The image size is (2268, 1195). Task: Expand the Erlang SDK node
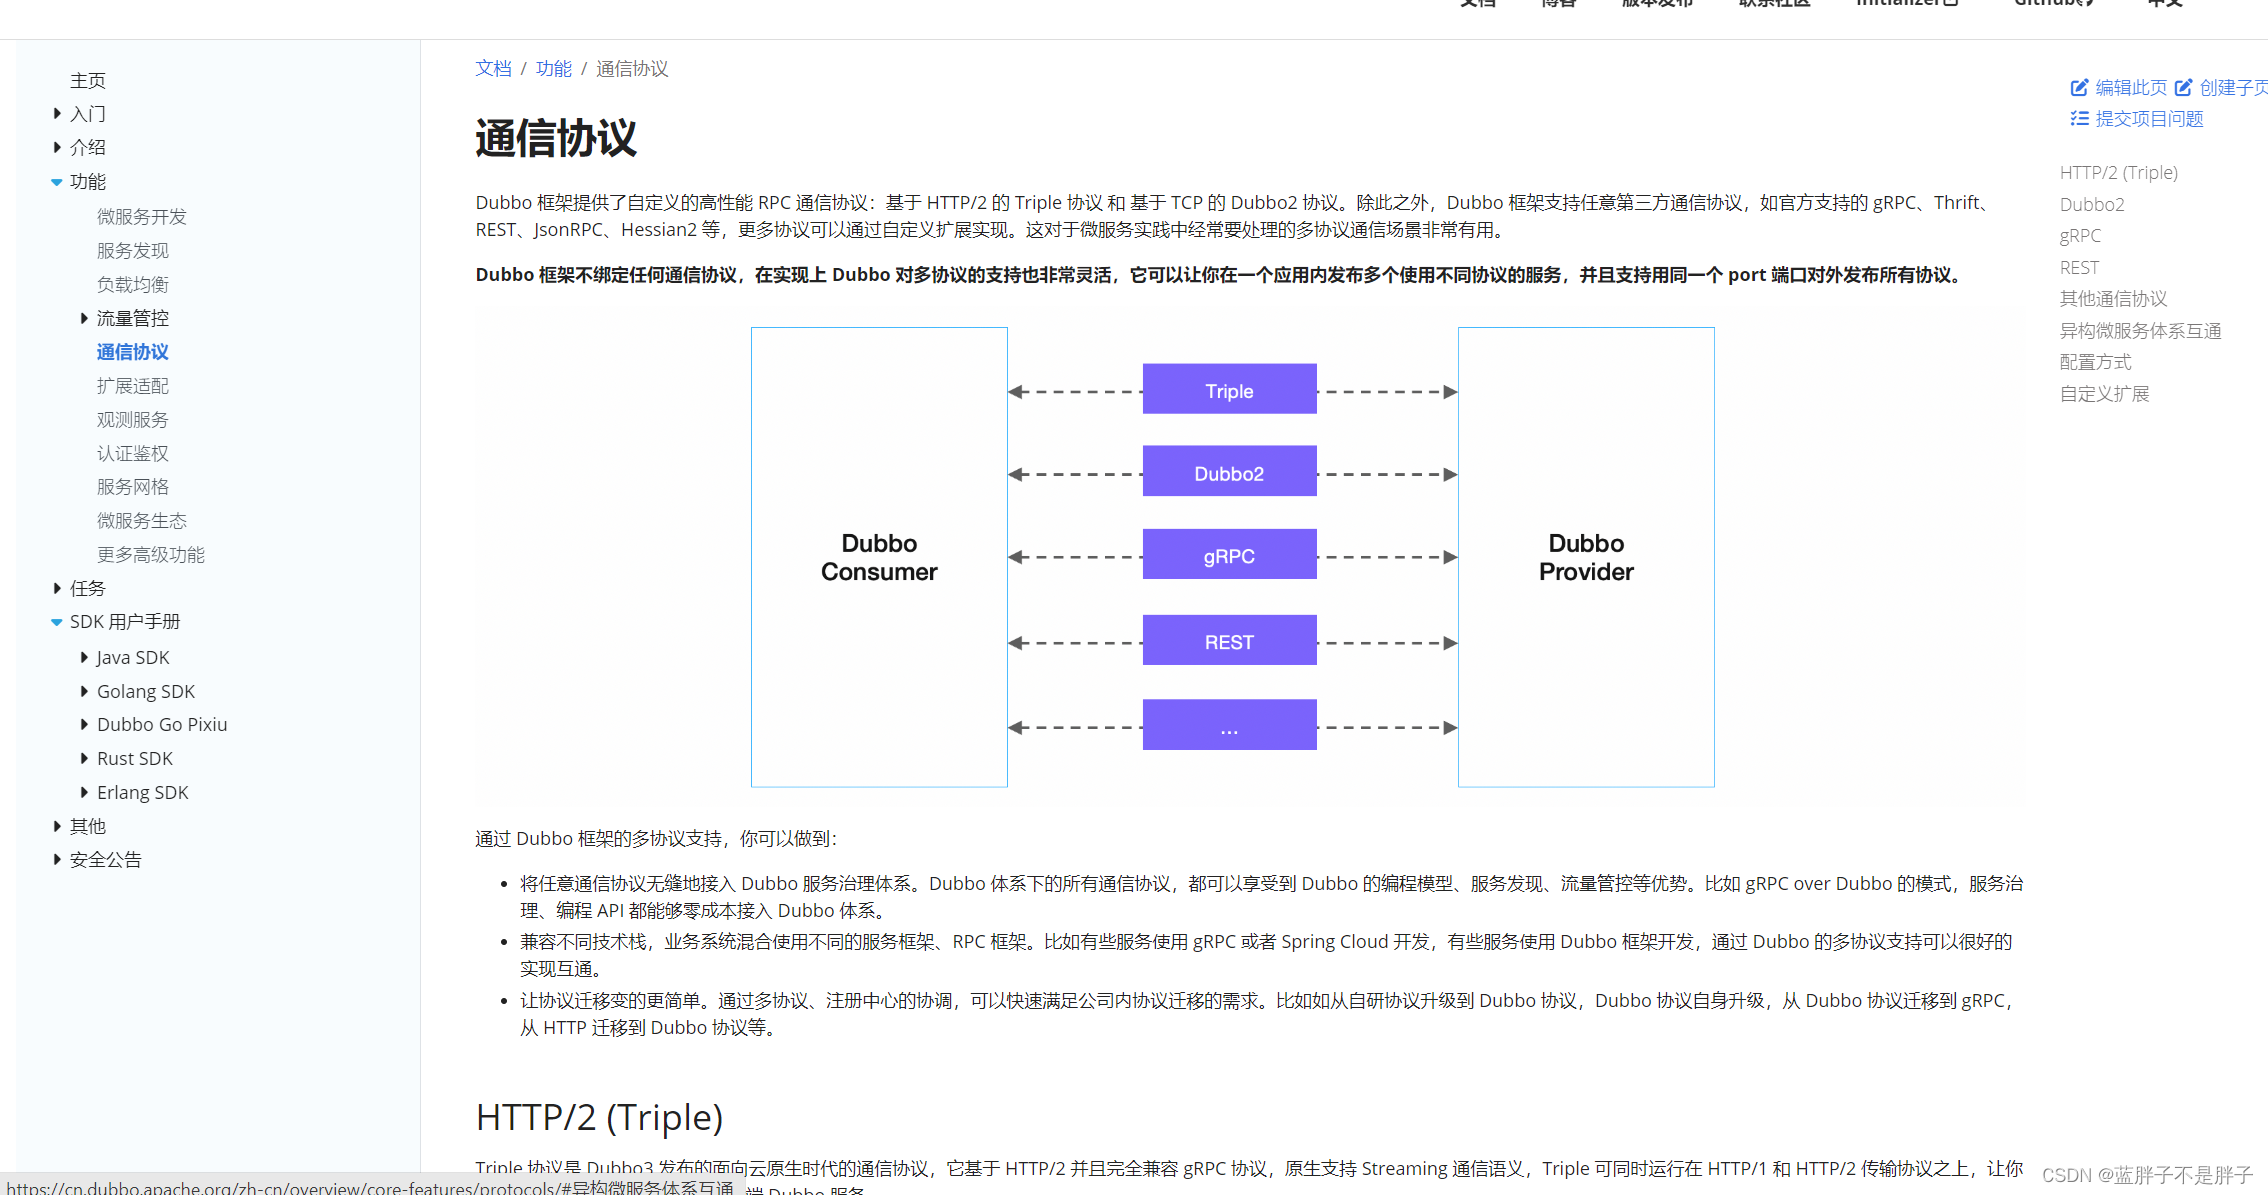[84, 792]
